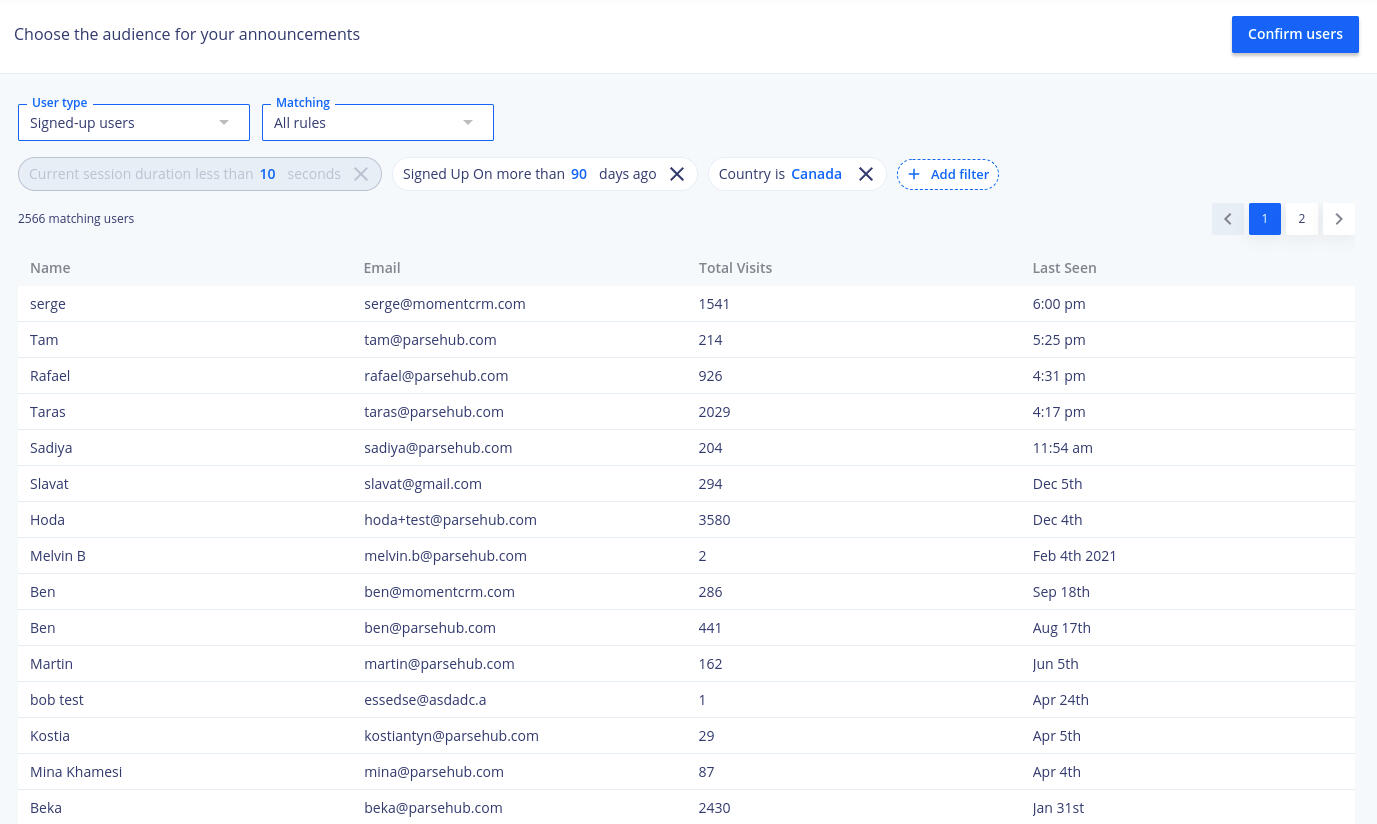Go to next page using right chevron

(1339, 219)
